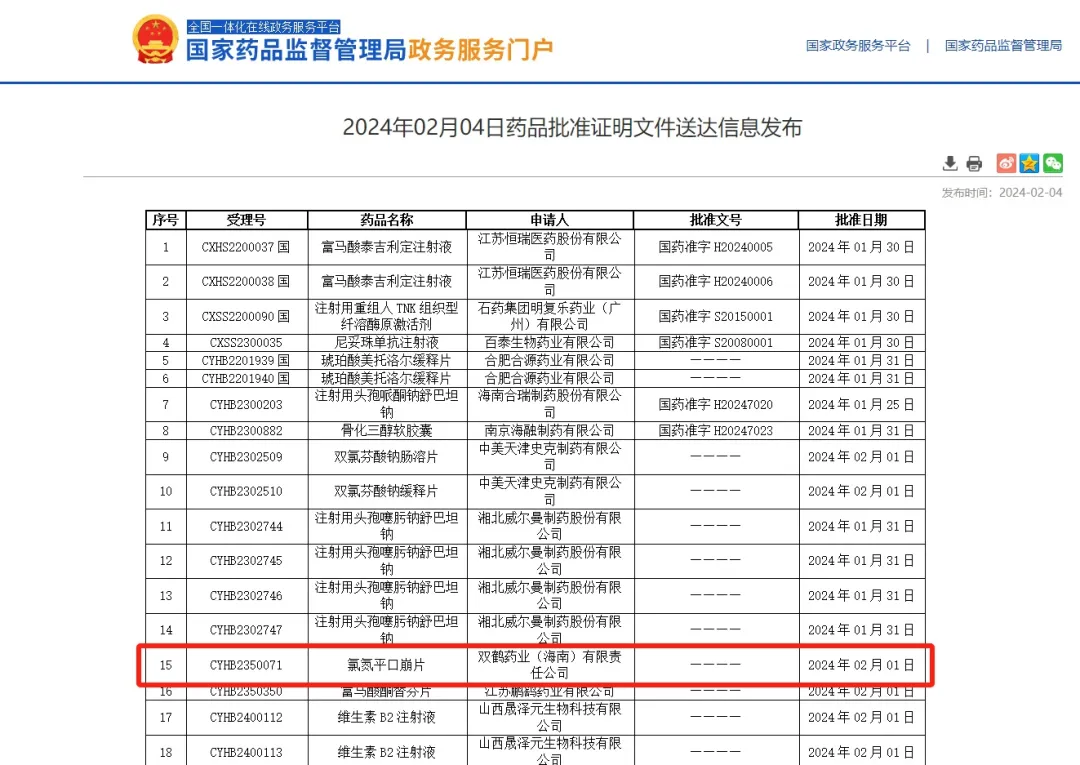Click drug name 氯氮平口崩片
This screenshot has height=765, width=1080.
click(x=387, y=665)
